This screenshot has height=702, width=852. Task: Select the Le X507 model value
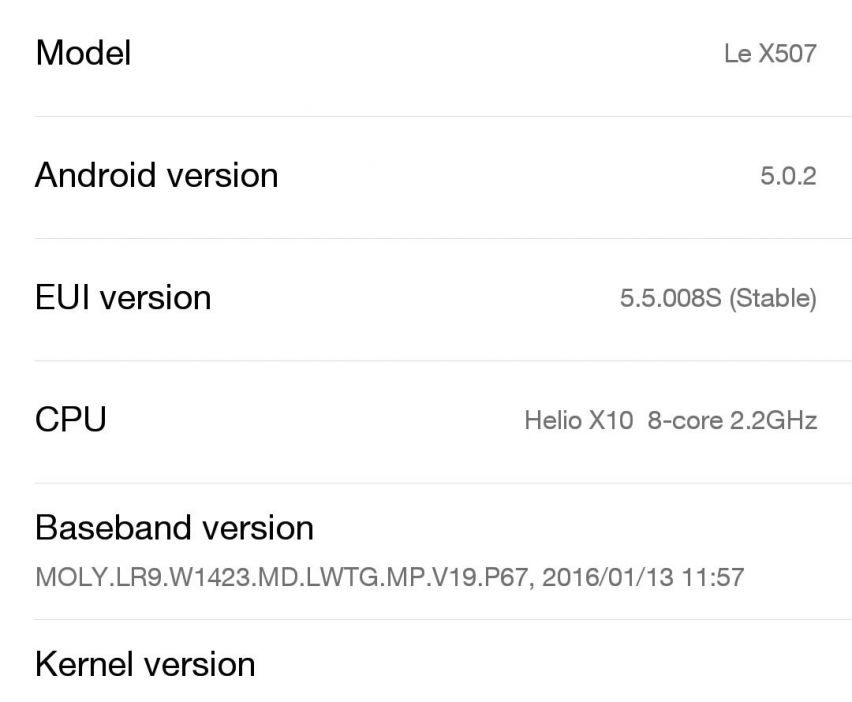[x=769, y=54]
